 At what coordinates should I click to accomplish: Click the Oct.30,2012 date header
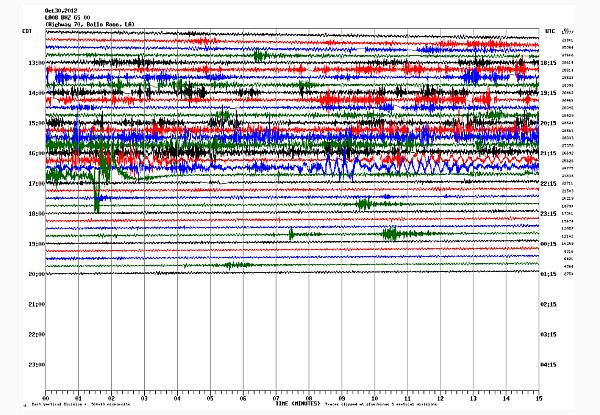62,10
